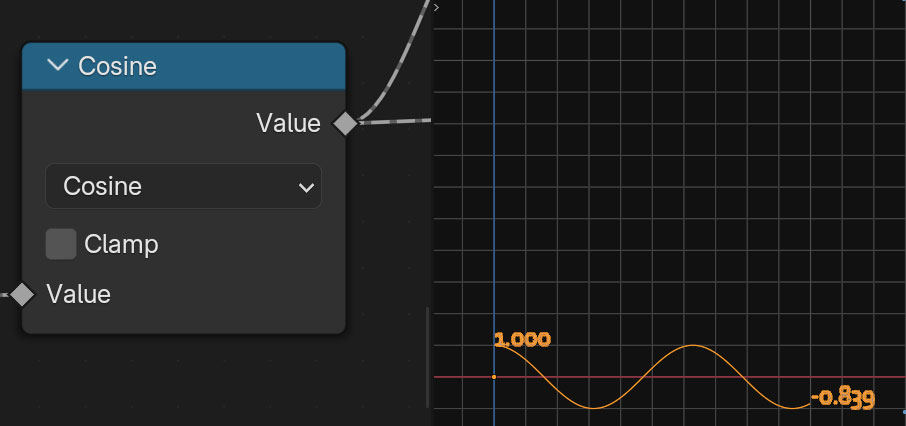
Task: Click the Value output label on node
Action: tap(288, 123)
